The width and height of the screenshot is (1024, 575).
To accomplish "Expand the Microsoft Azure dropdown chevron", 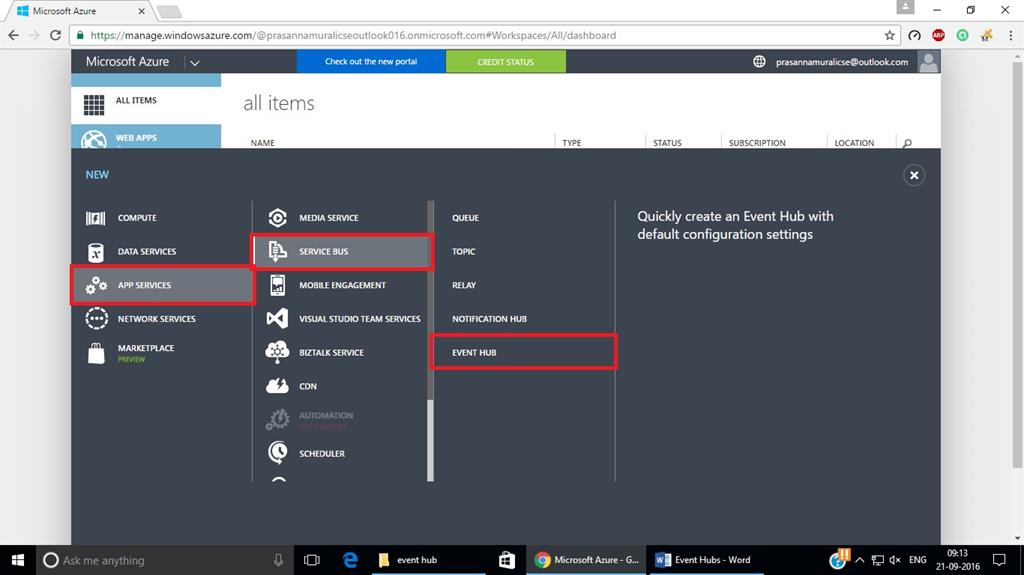I will click(195, 63).
